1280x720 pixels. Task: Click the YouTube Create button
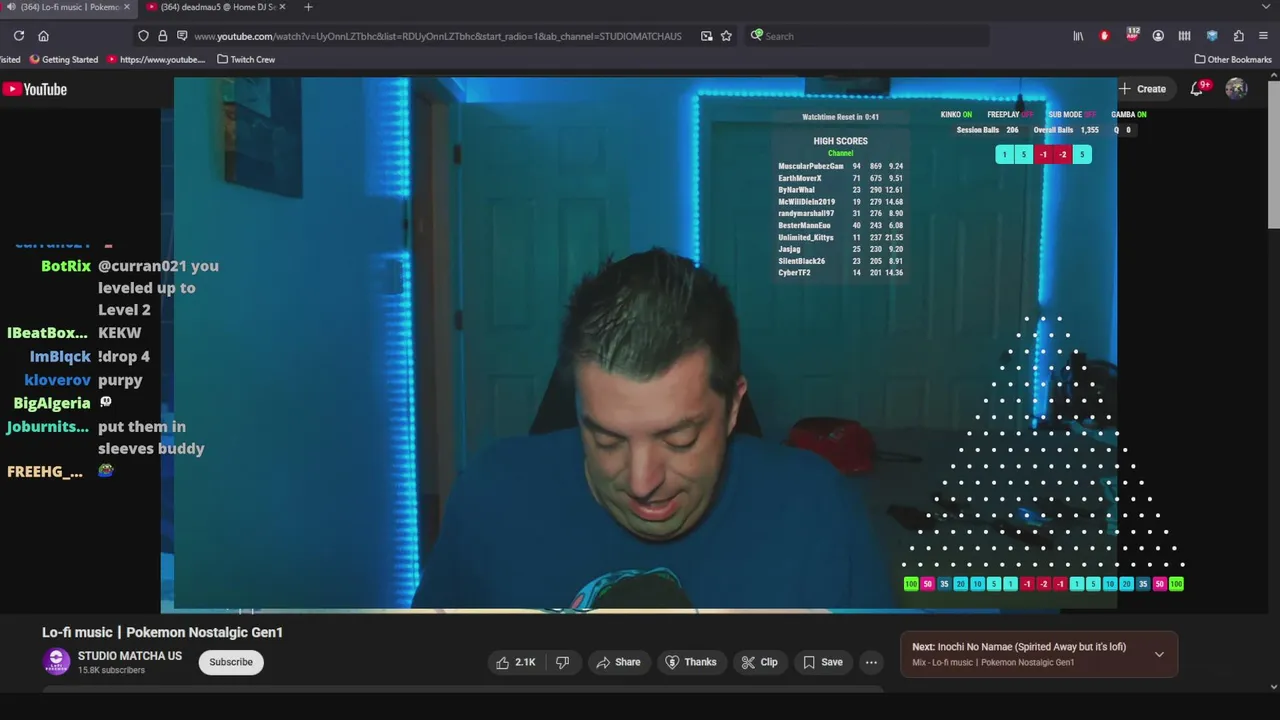[x=1142, y=89]
